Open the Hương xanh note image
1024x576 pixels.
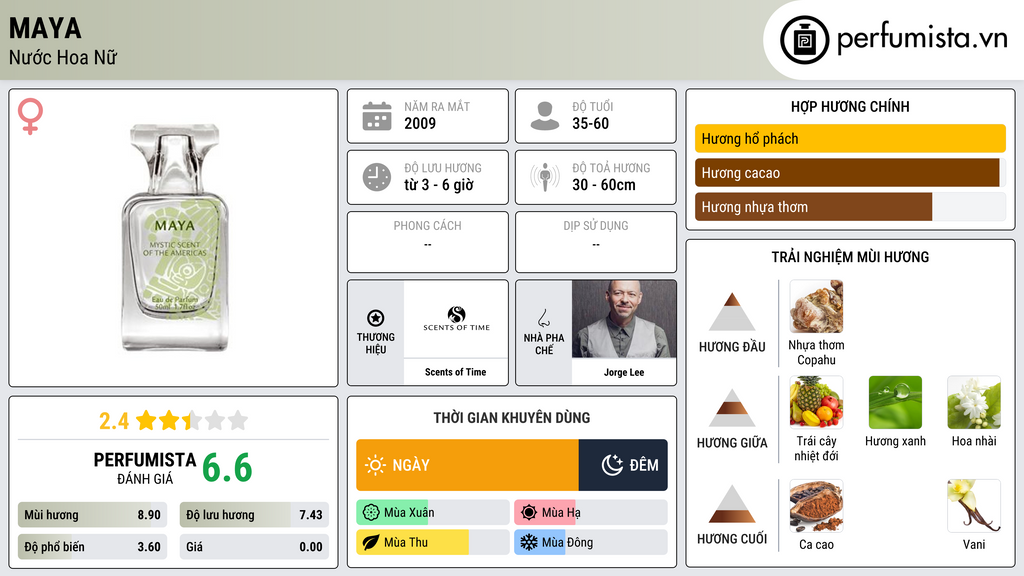tap(895, 402)
